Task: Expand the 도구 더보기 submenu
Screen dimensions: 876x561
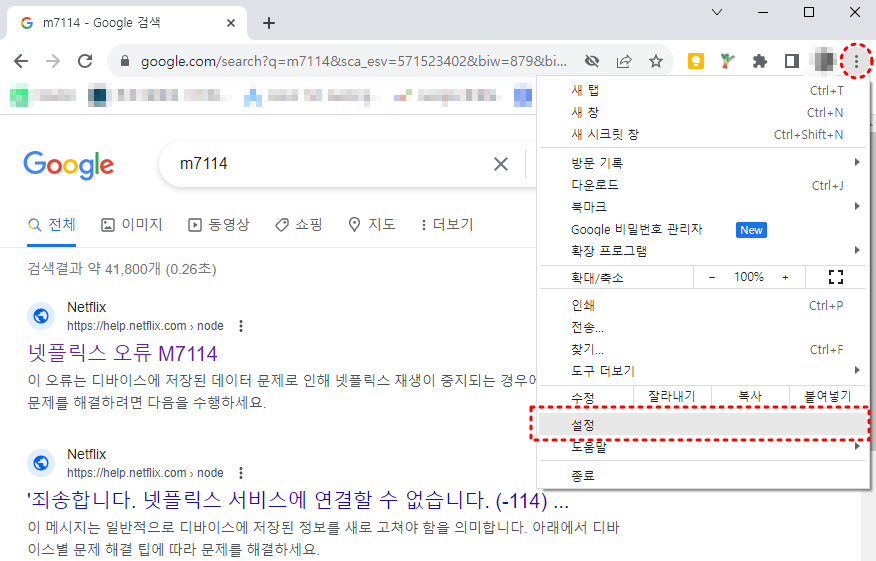Action: click(705, 370)
